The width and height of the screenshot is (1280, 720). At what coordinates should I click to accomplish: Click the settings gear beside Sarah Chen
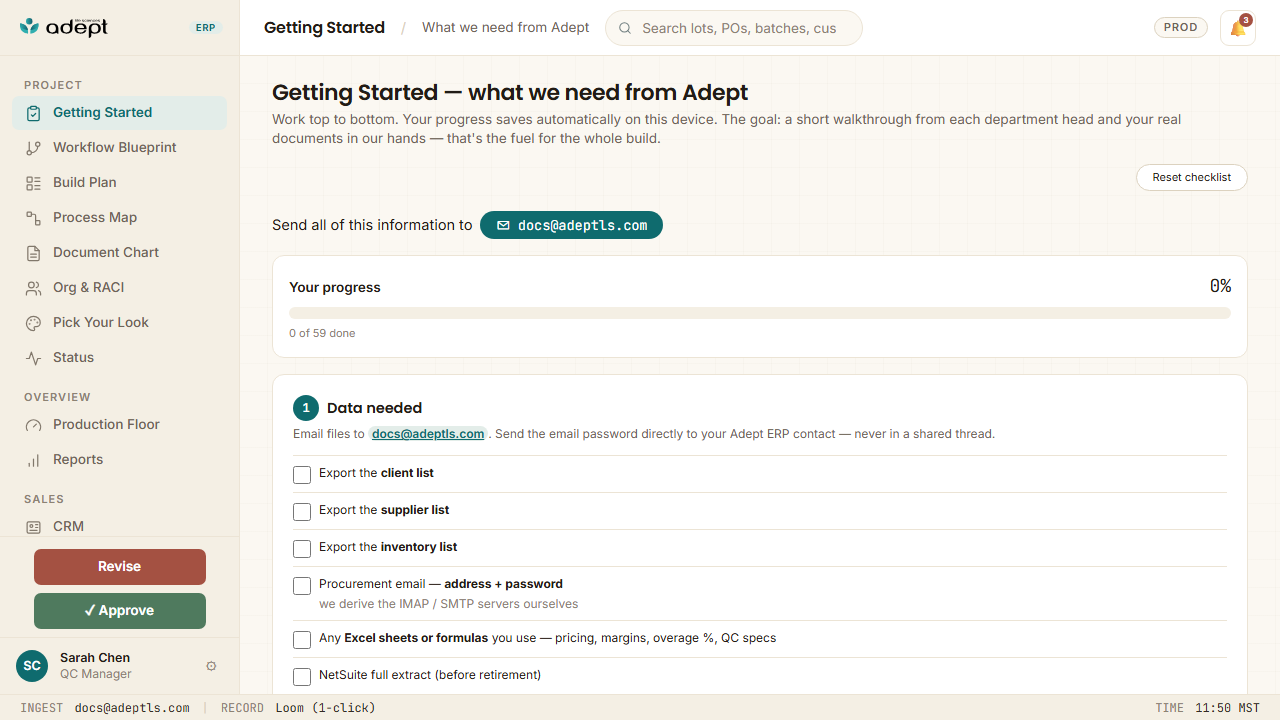pos(211,666)
